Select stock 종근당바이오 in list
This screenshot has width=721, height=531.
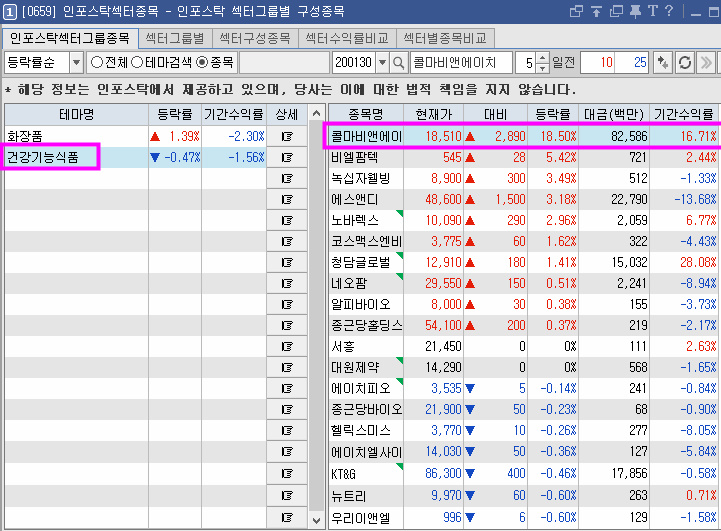[523, 410]
